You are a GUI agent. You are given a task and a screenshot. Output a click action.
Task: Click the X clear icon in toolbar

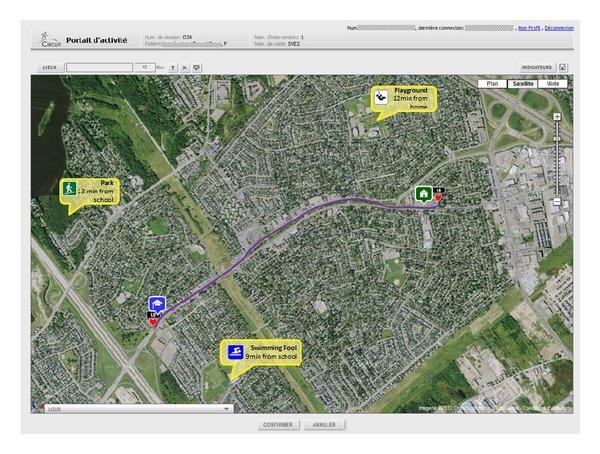(184, 67)
